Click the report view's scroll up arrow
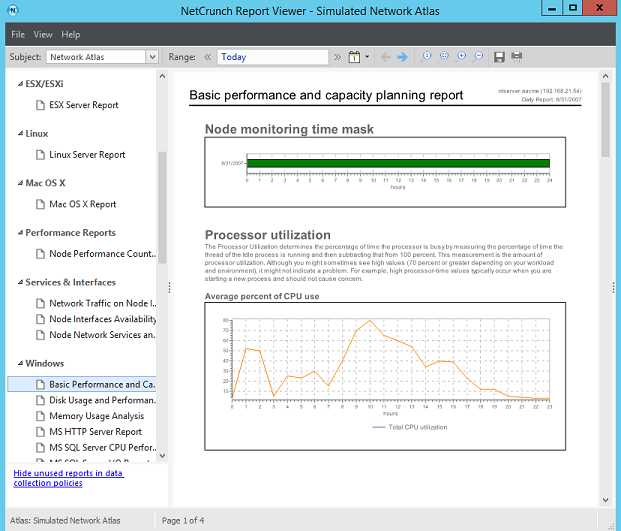Screen dimensions: 621x531 pyautogui.click(x=605, y=76)
